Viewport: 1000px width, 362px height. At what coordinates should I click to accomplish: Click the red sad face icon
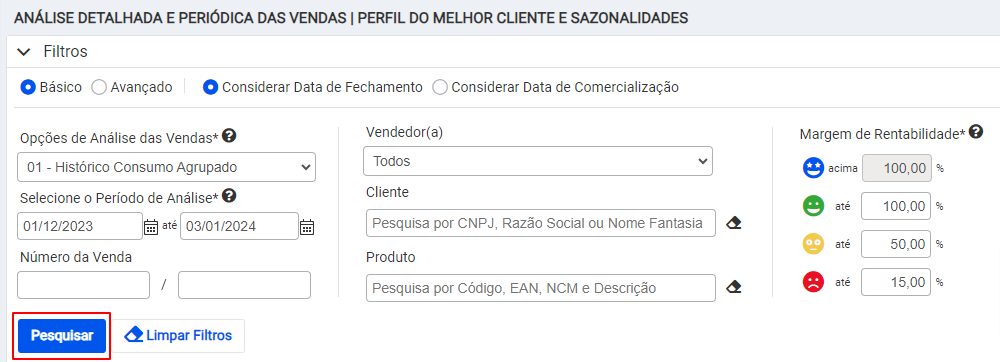[x=813, y=282]
